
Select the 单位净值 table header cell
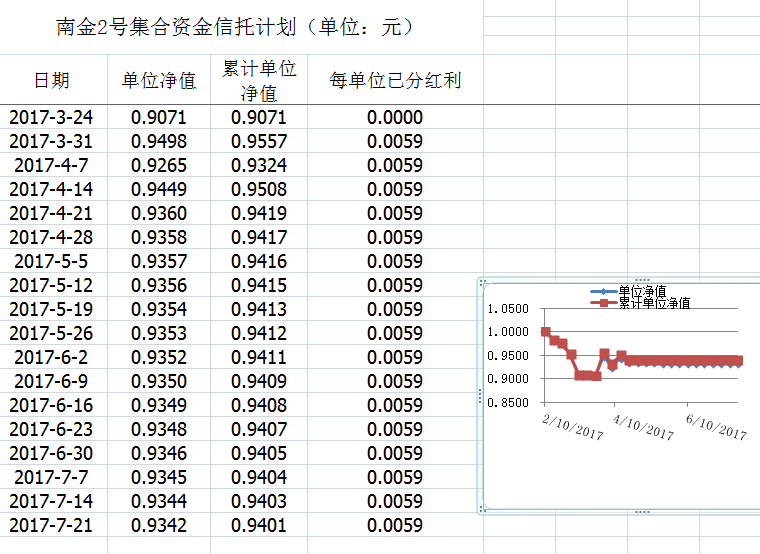[x=159, y=80]
